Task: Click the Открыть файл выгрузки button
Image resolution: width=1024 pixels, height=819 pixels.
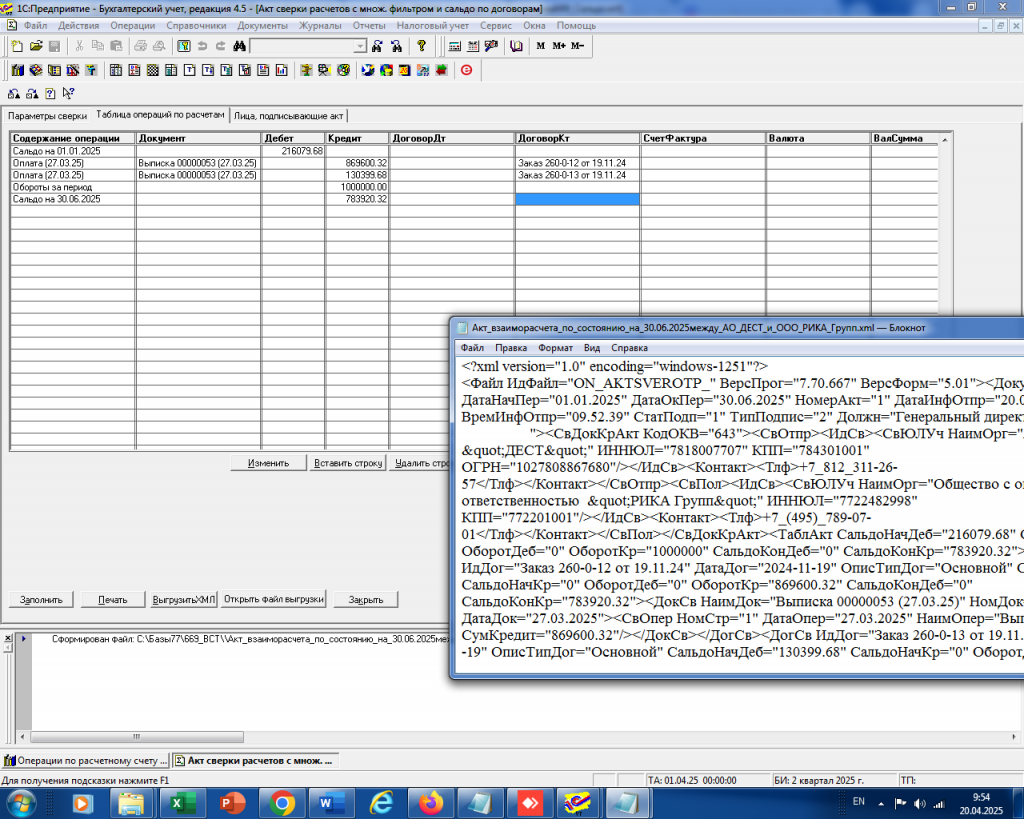Action: pyautogui.click(x=274, y=599)
